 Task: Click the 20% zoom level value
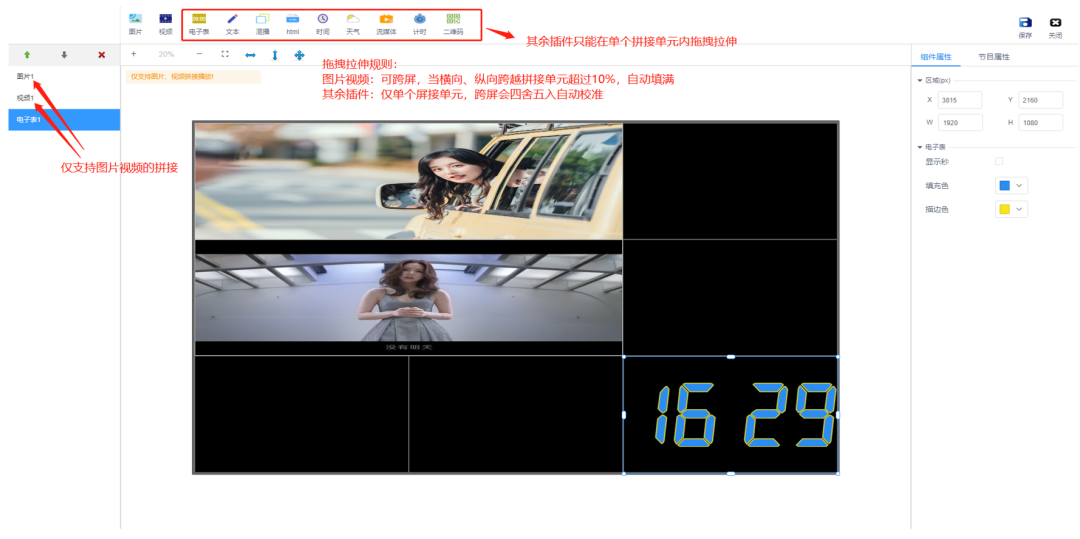point(166,54)
